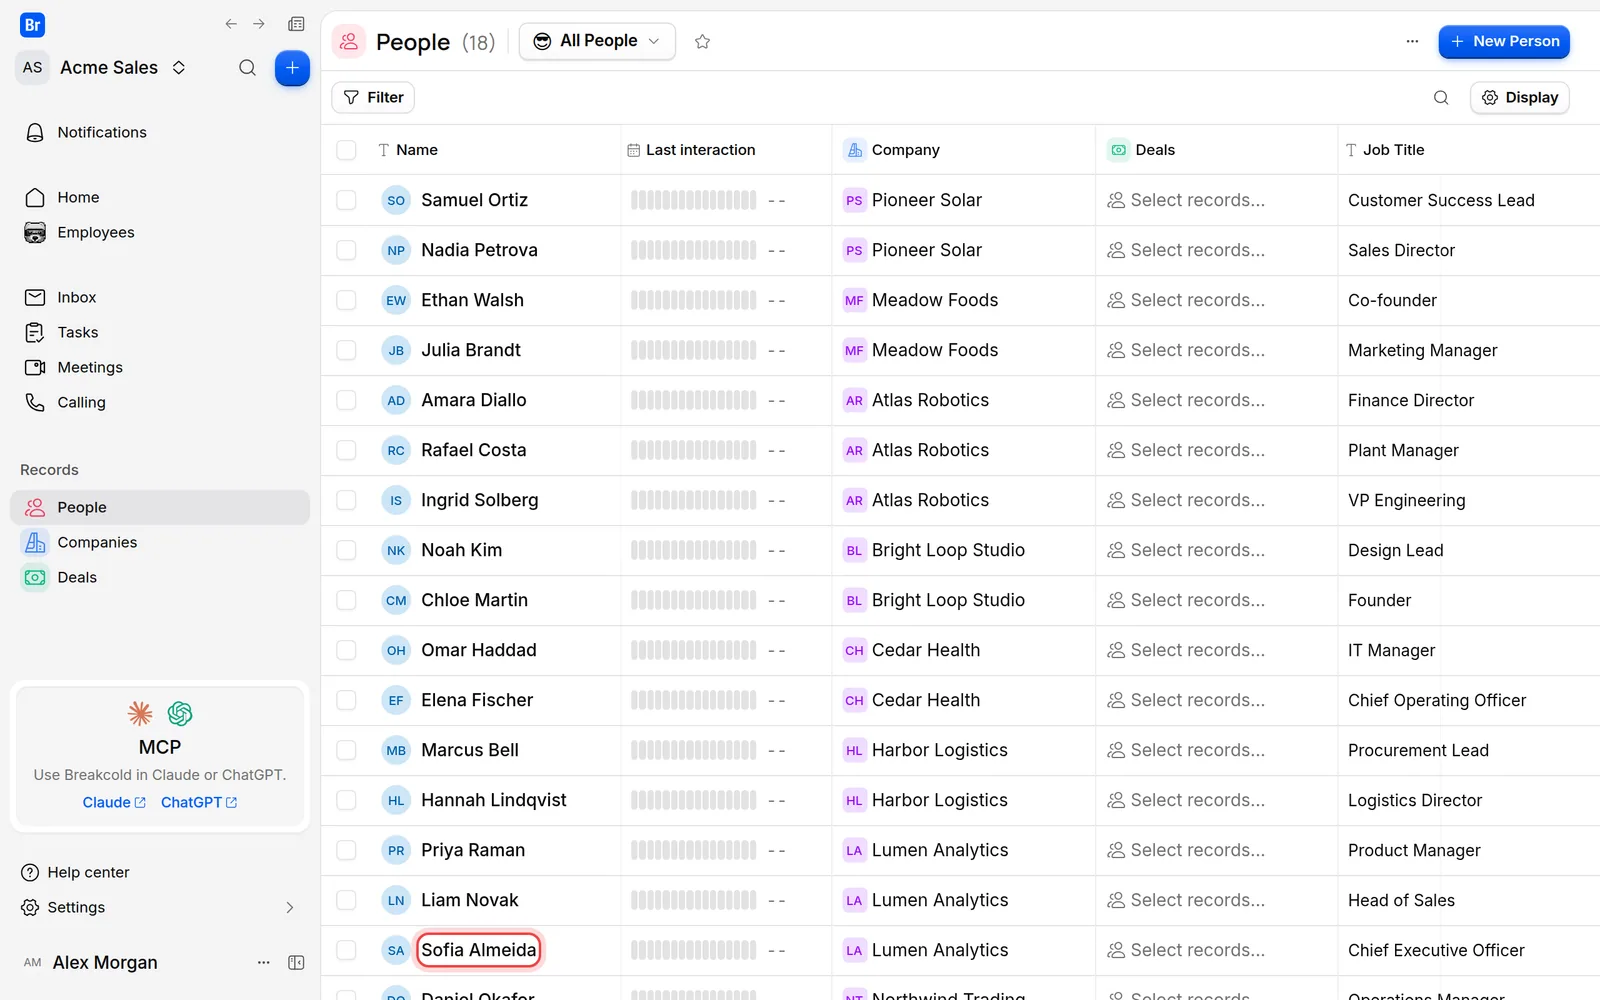Screen dimensions: 1600x1000
Task: Click Samuel Ortiz's SO avatar
Action: 396,200
